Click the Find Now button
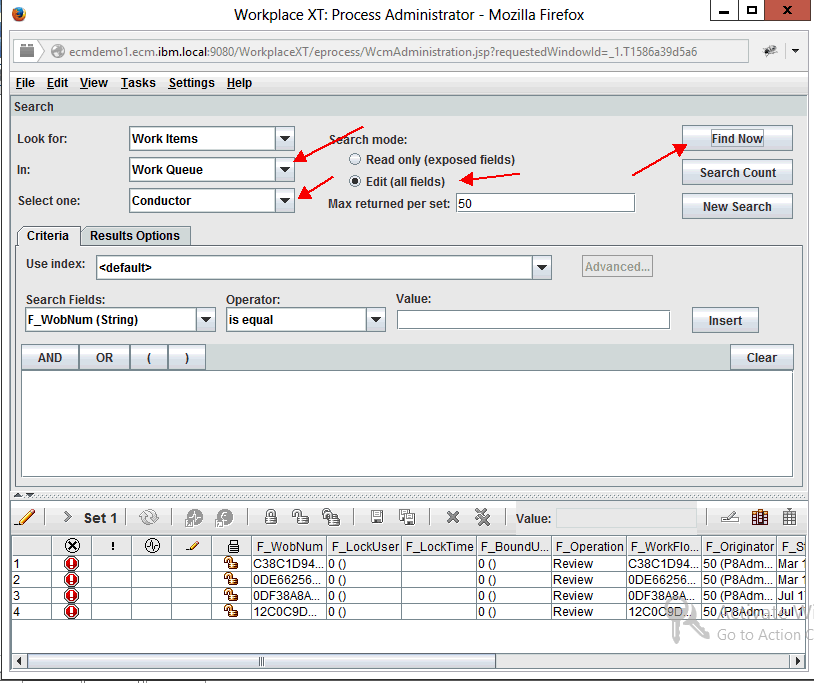Image resolution: width=814 pixels, height=683 pixels. click(737, 139)
